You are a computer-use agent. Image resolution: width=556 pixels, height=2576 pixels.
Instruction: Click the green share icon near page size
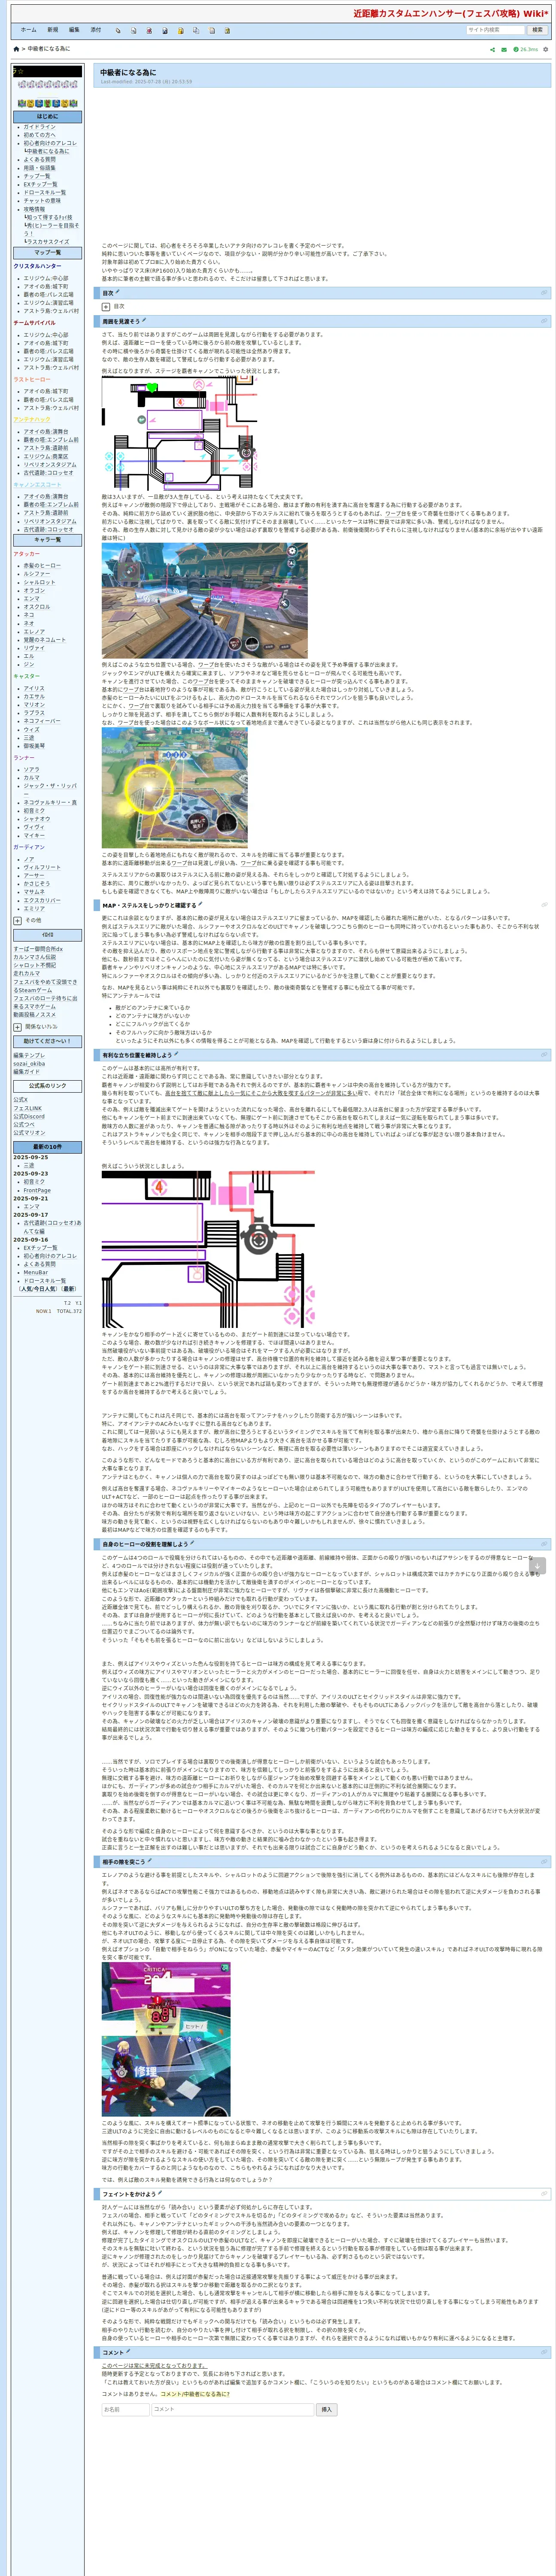click(x=492, y=49)
